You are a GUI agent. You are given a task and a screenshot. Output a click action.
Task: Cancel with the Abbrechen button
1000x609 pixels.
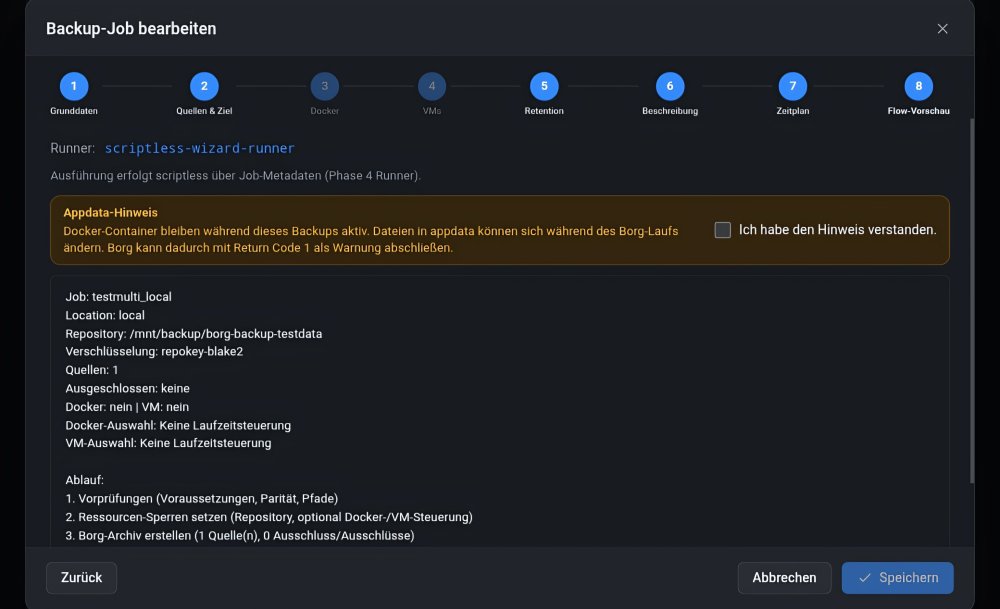point(784,578)
